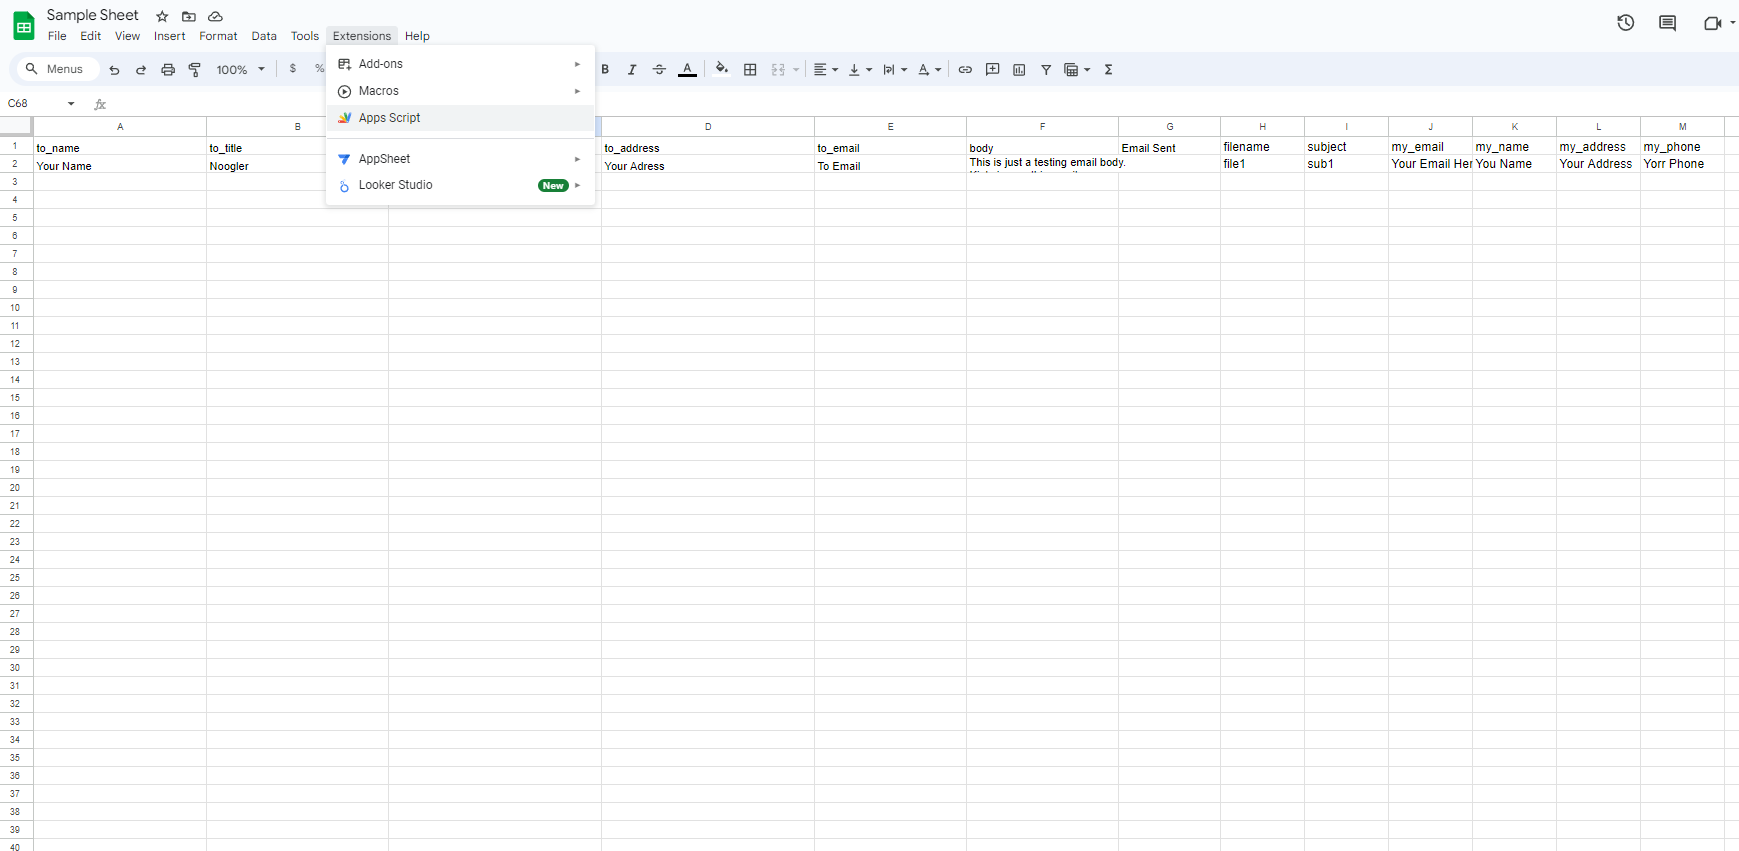Select cell containing 'sub1'
This screenshot has height=851, width=1739.
[1346, 164]
